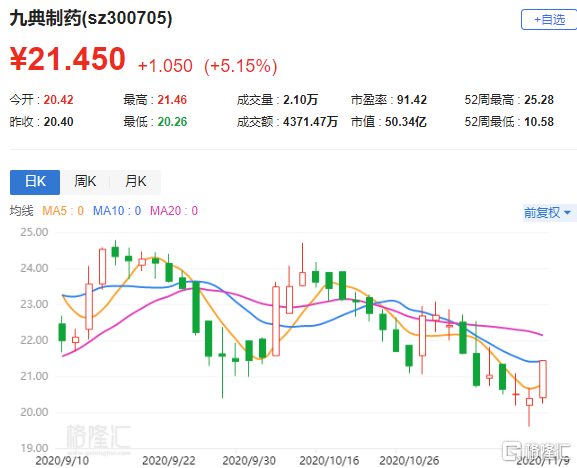Click the stock title 九典制药(sz300705)
Viewport: 577px width, 468px height.
(x=91, y=18)
